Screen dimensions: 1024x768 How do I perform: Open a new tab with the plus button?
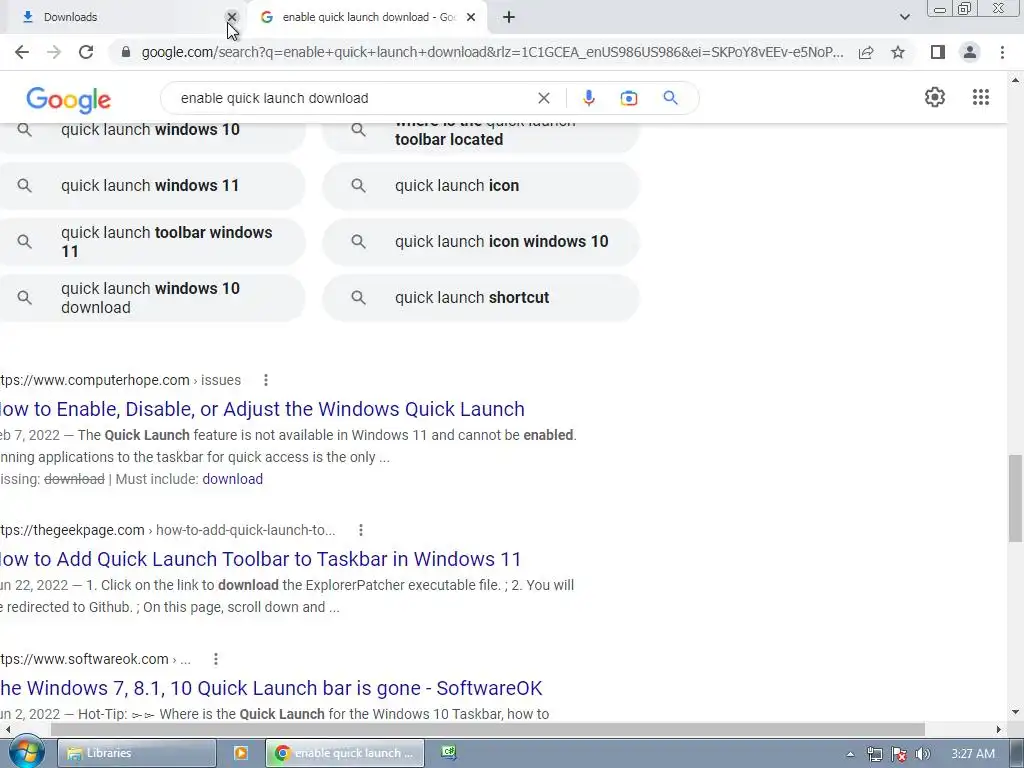(x=509, y=17)
